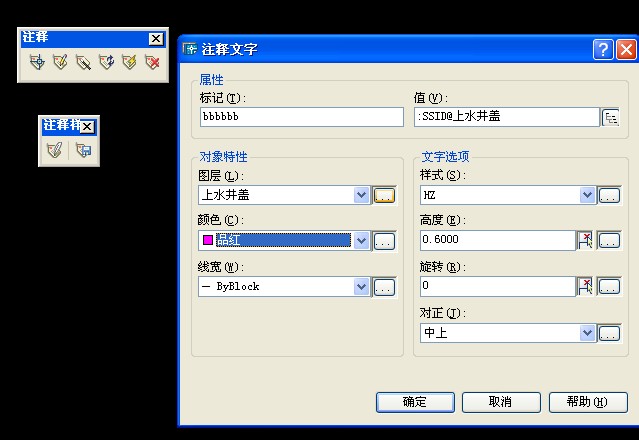Click the annotation icon with black pen
Screen dimensions: 639x440
[x=83, y=62]
